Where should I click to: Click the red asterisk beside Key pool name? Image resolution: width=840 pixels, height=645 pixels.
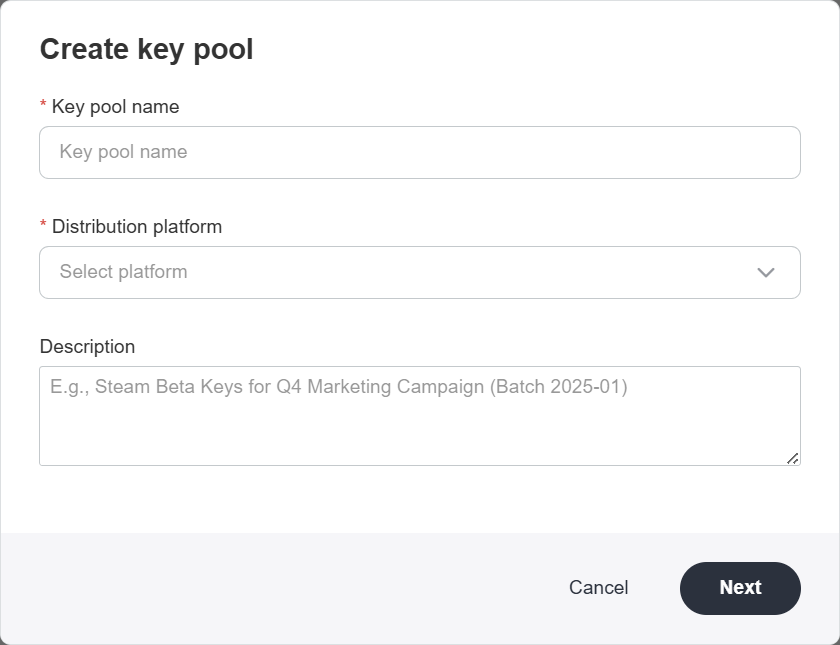click(x=43, y=106)
